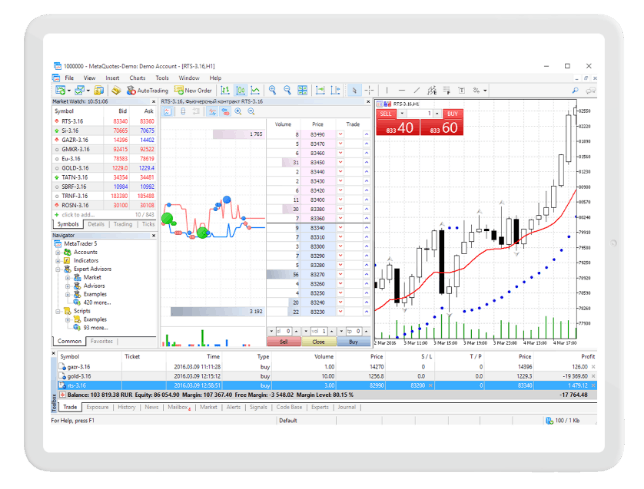
Task: Open the File menu
Action: click(x=69, y=78)
